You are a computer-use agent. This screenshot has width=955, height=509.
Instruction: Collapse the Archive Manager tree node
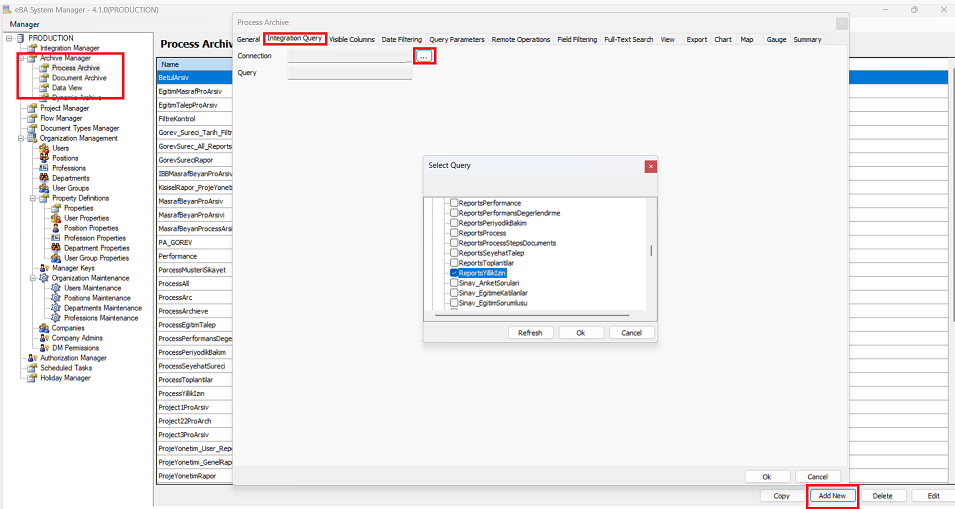21,58
